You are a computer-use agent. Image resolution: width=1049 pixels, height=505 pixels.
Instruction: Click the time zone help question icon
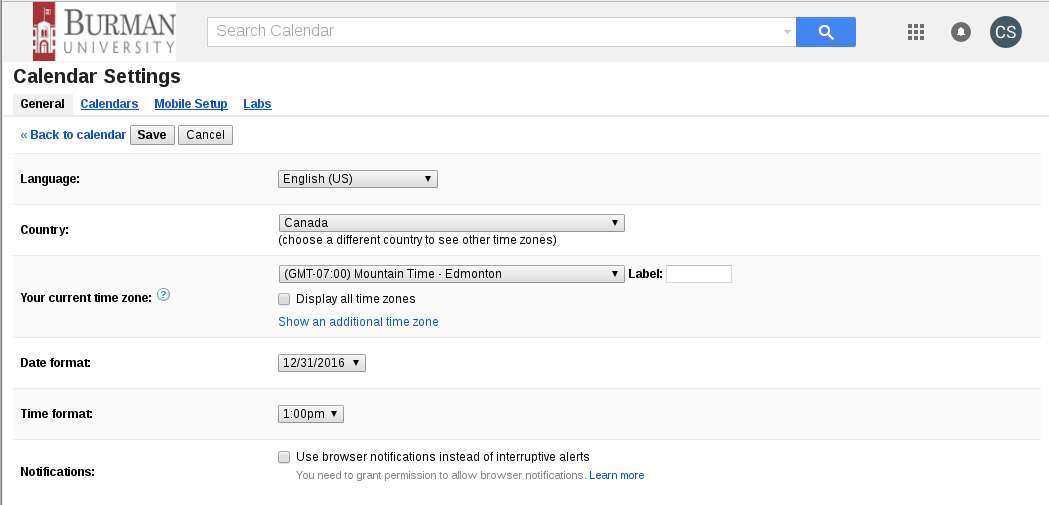tap(163, 294)
